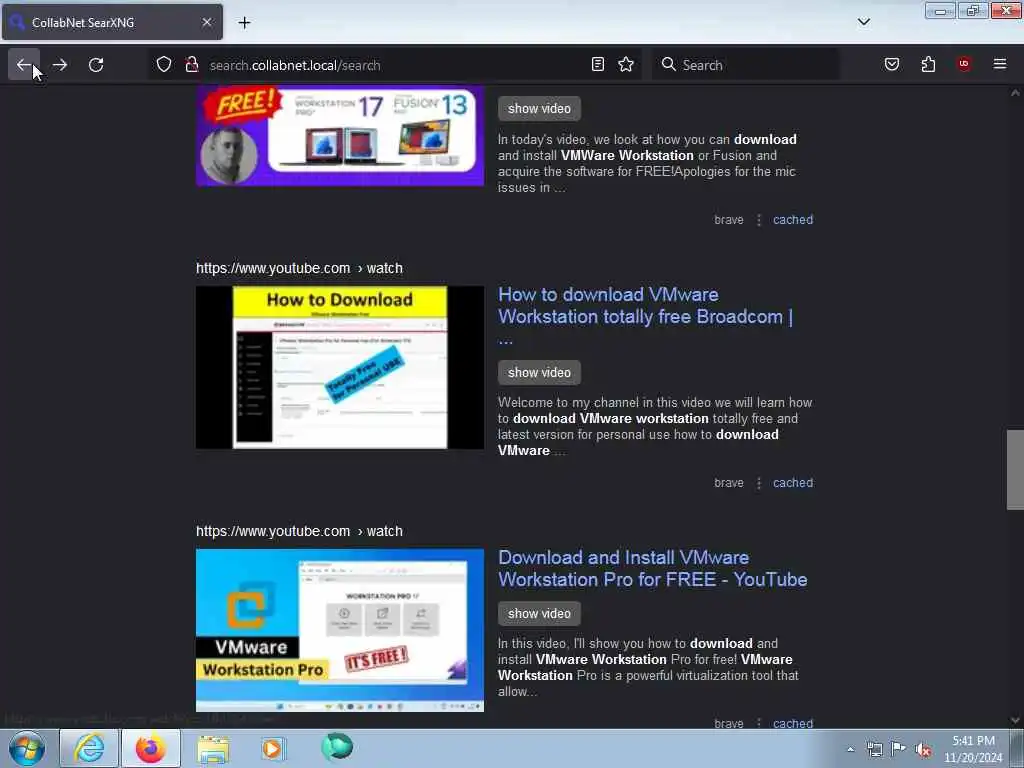Open cached link under the Broadcom result

tap(793, 483)
